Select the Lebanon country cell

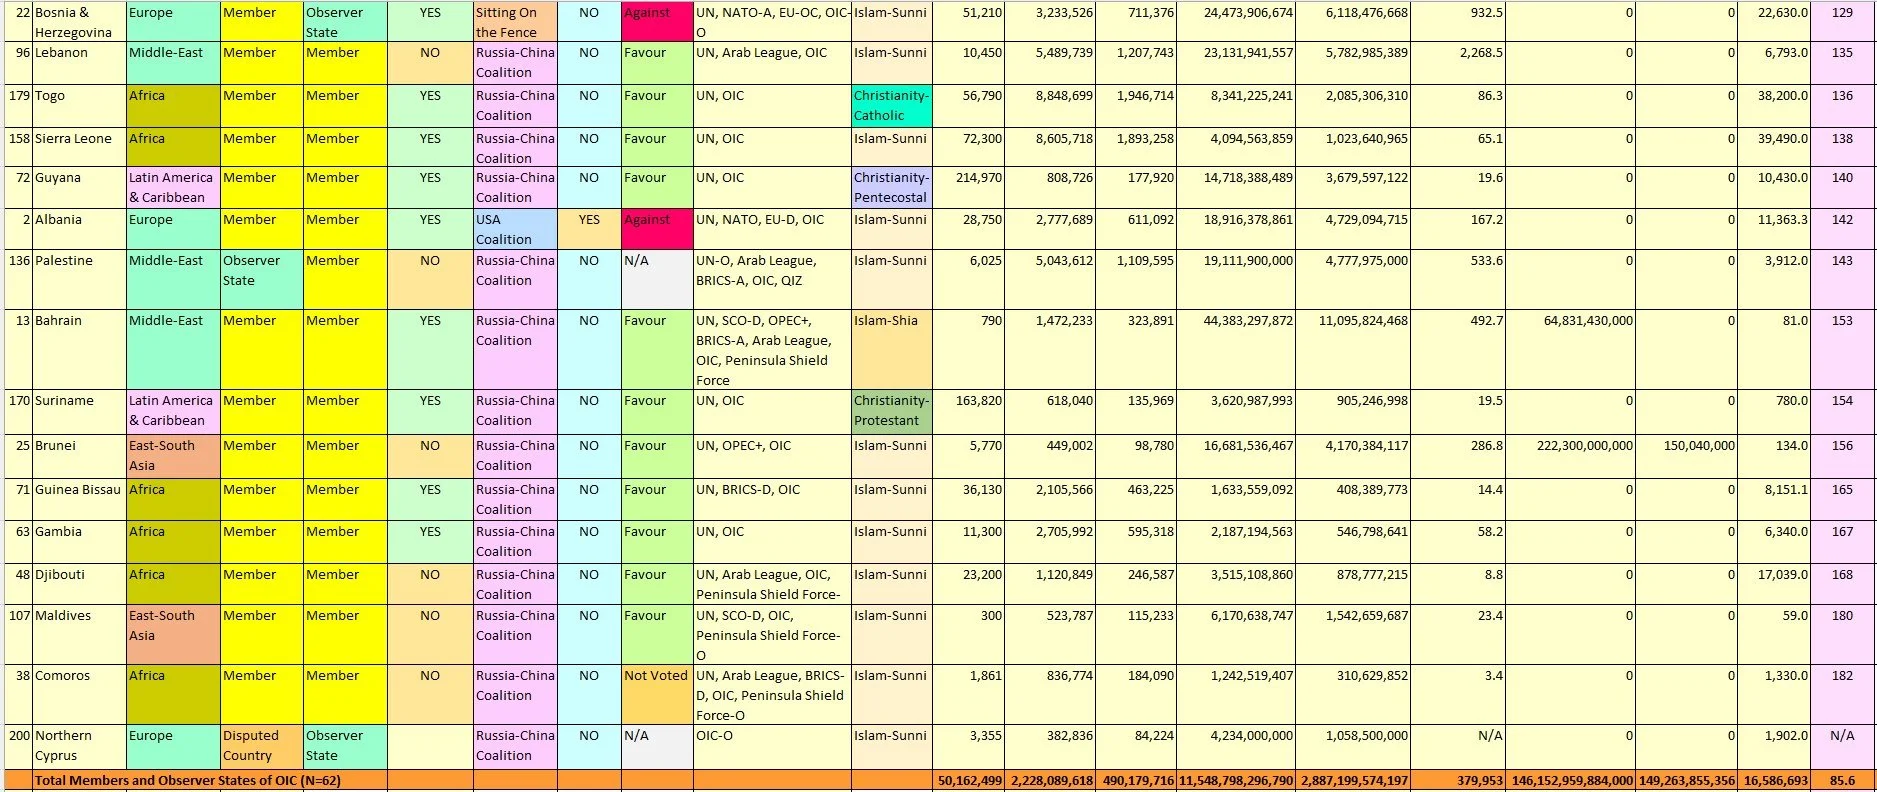(x=79, y=63)
